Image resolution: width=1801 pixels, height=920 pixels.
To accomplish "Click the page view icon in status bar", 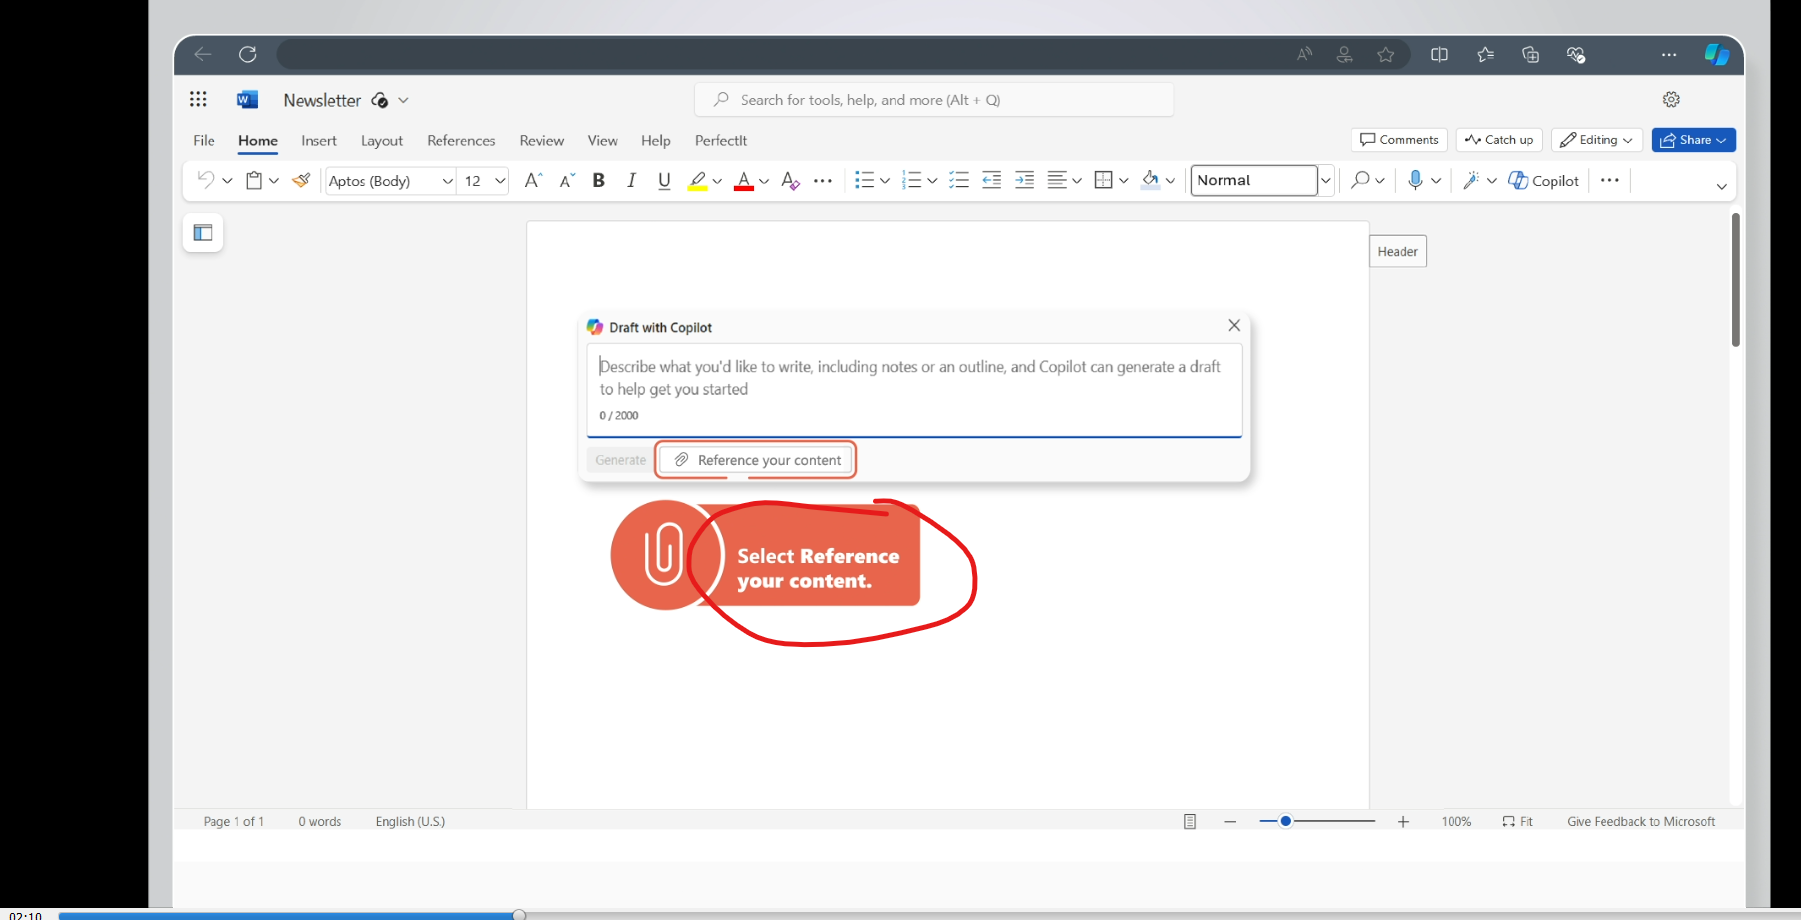I will coord(1190,822).
